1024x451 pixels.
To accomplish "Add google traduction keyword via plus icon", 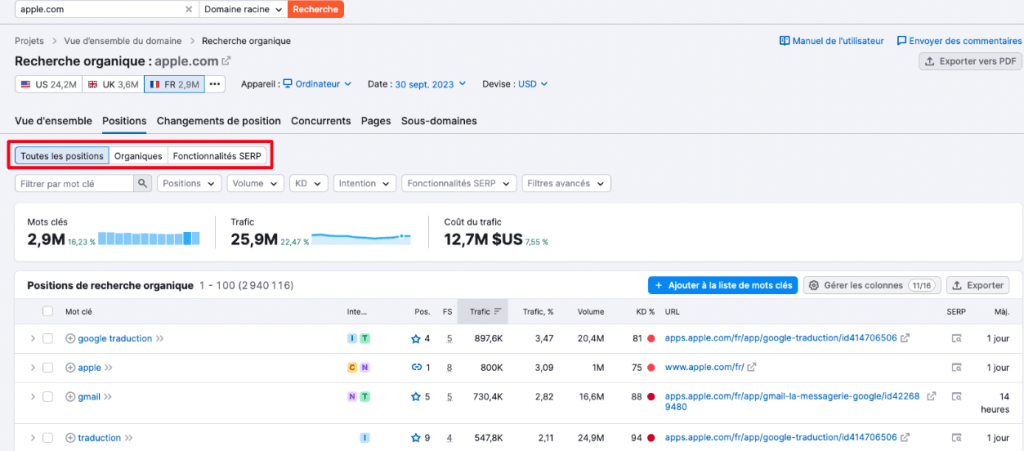I will pyautogui.click(x=71, y=339).
